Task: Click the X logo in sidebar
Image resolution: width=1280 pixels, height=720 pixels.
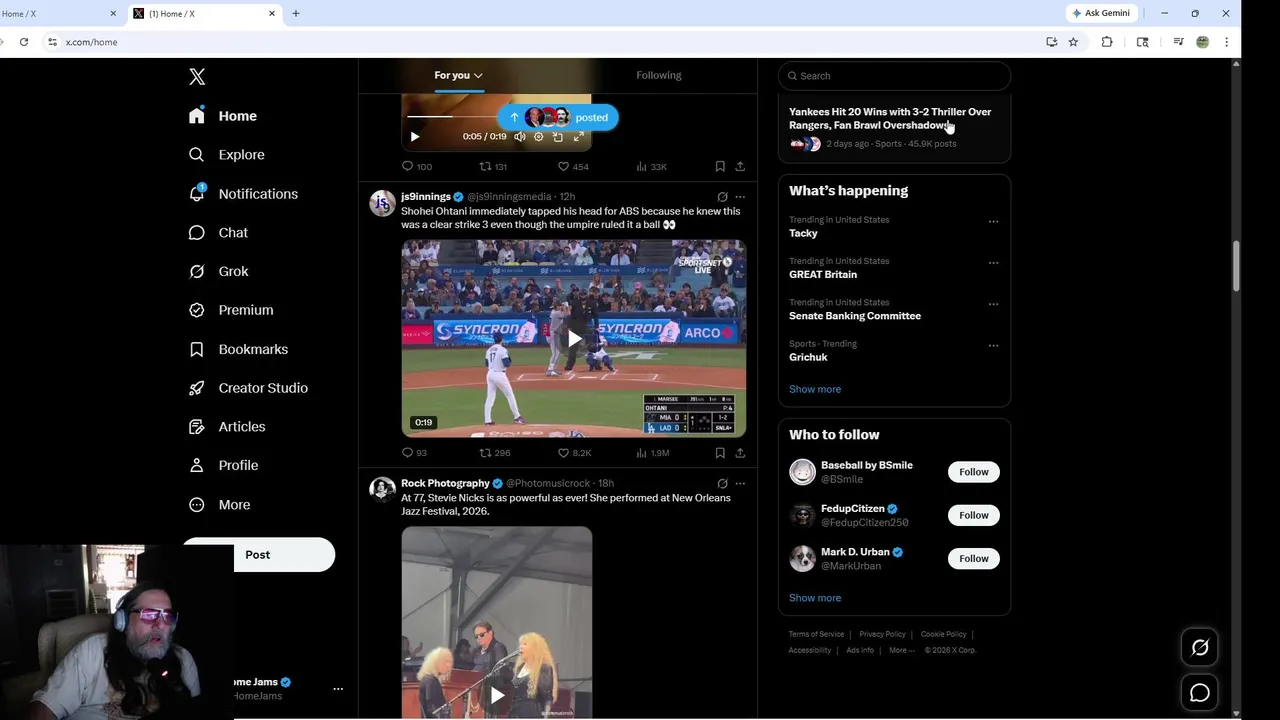Action: (197, 77)
